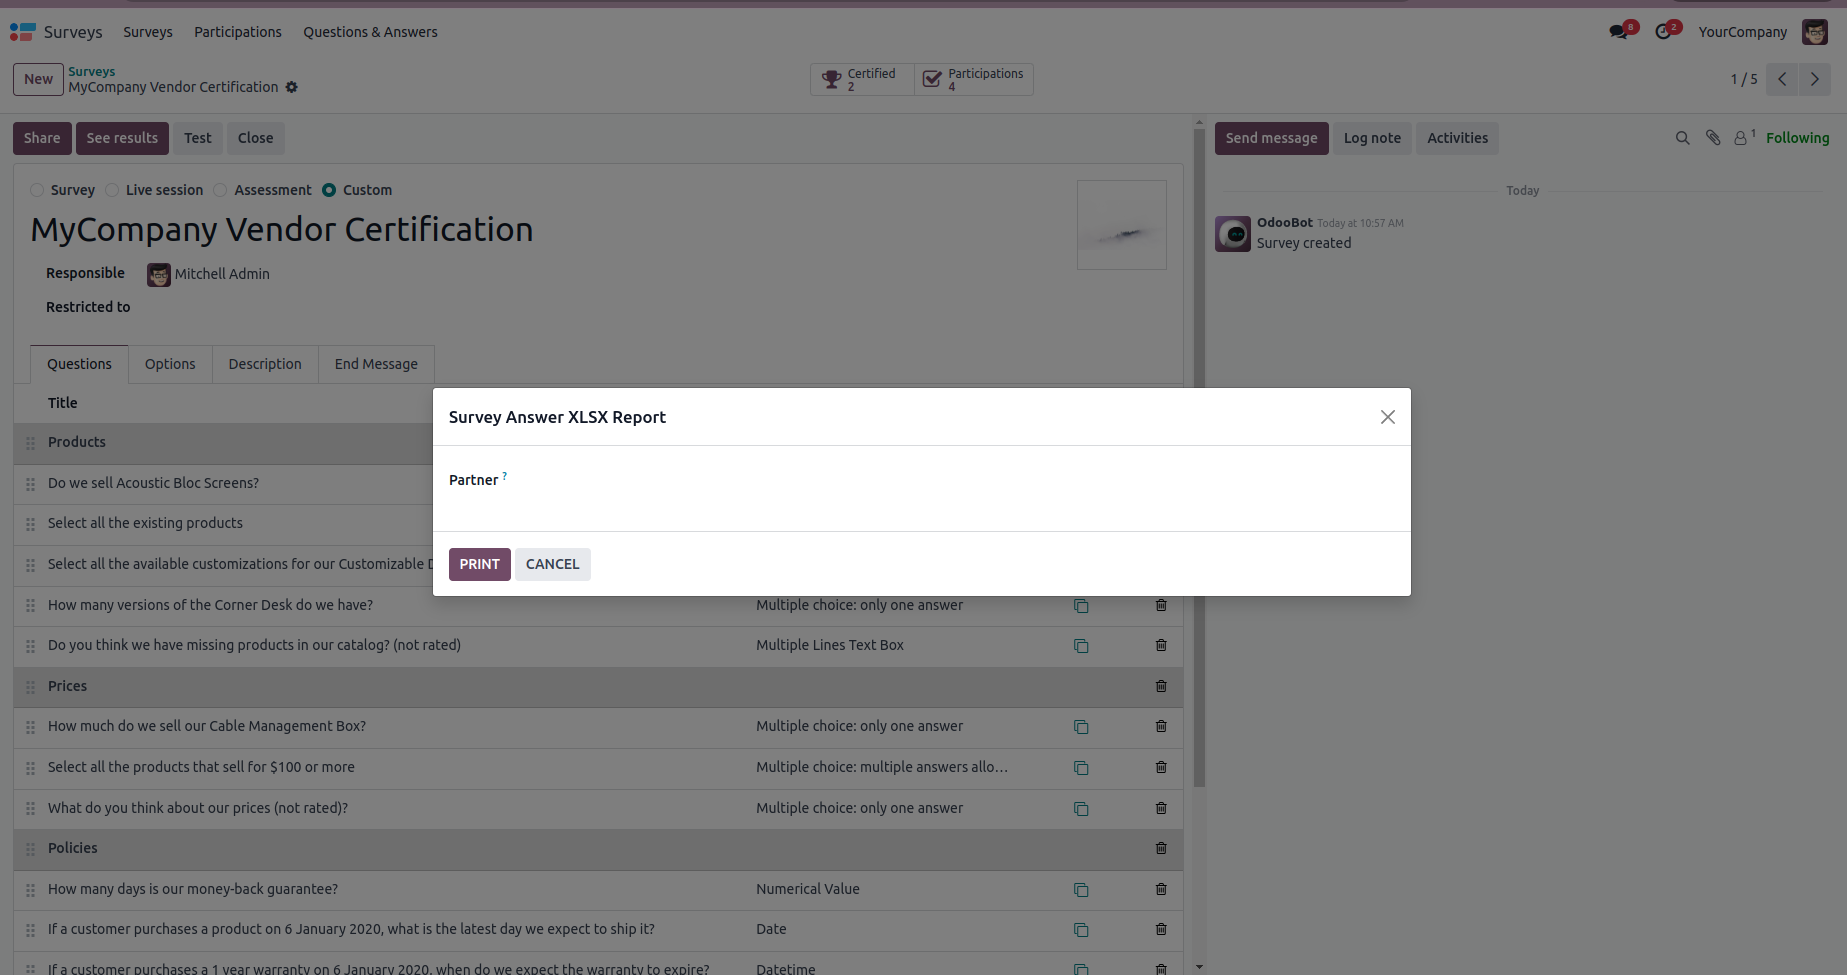This screenshot has height=975, width=1847.
Task: Go to the next survey record
Action: coord(1814,79)
